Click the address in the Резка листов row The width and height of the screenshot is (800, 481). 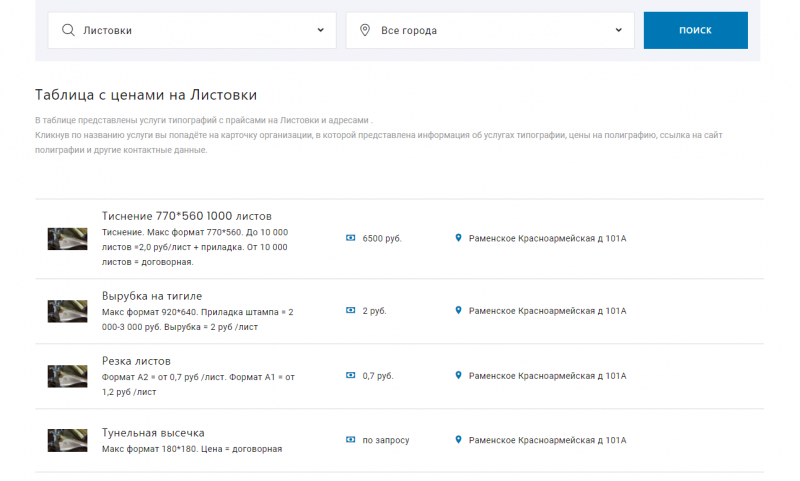pyautogui.click(x=547, y=376)
